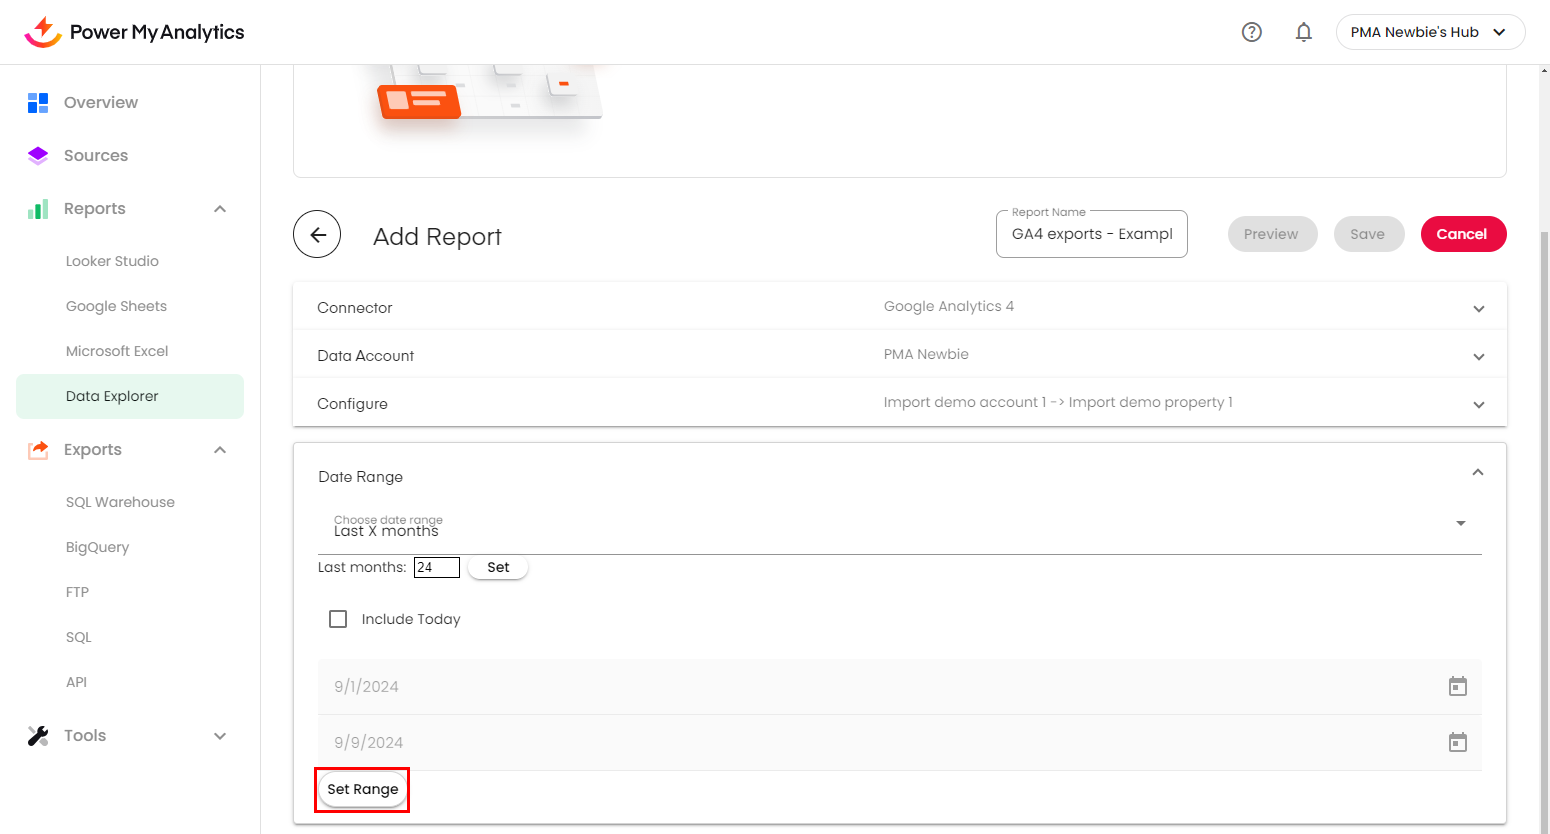This screenshot has height=834, width=1550.
Task: Expand the Connector row
Action: [1478, 308]
